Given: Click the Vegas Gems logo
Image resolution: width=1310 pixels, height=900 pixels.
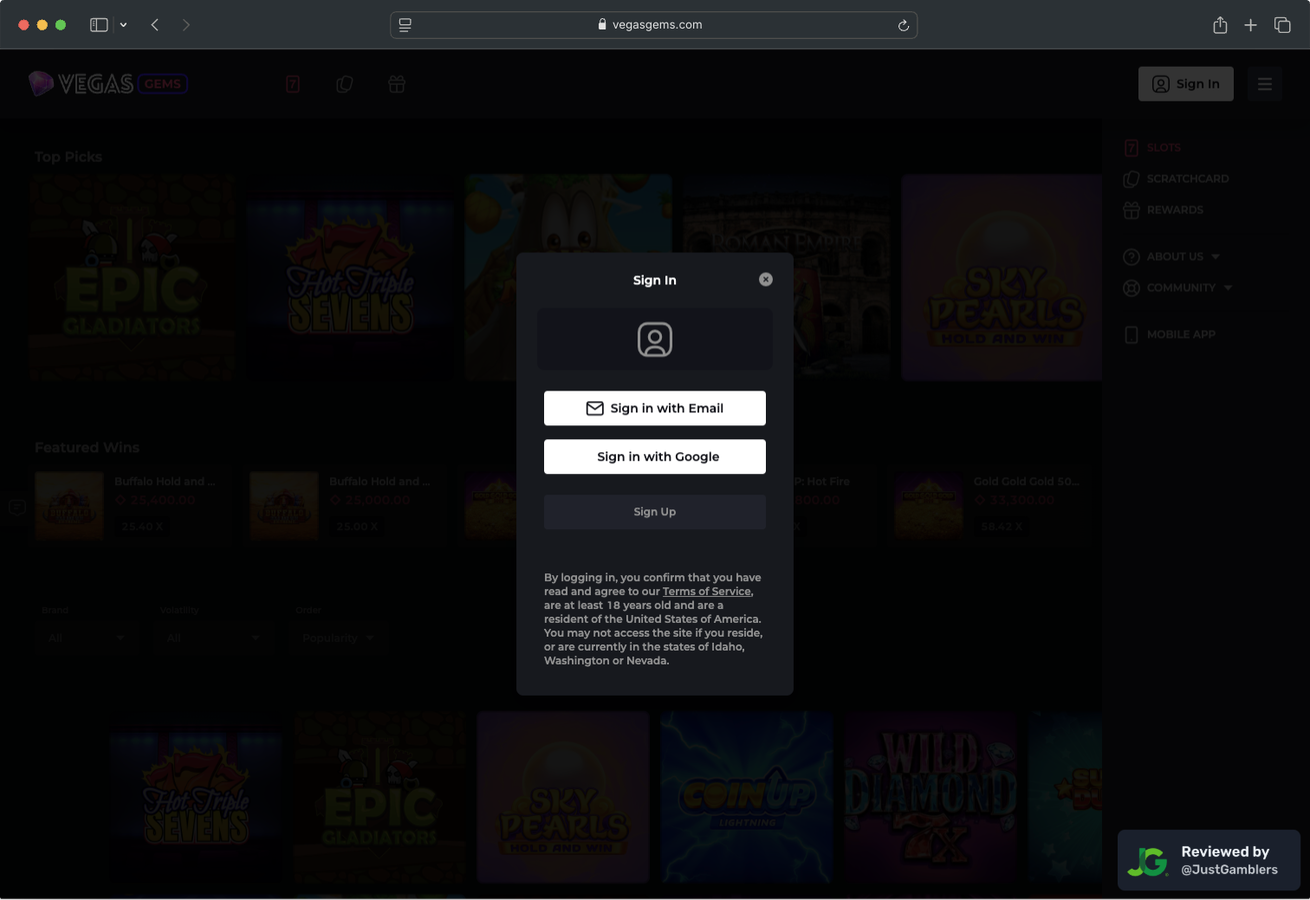Looking at the screenshot, I should coord(108,84).
